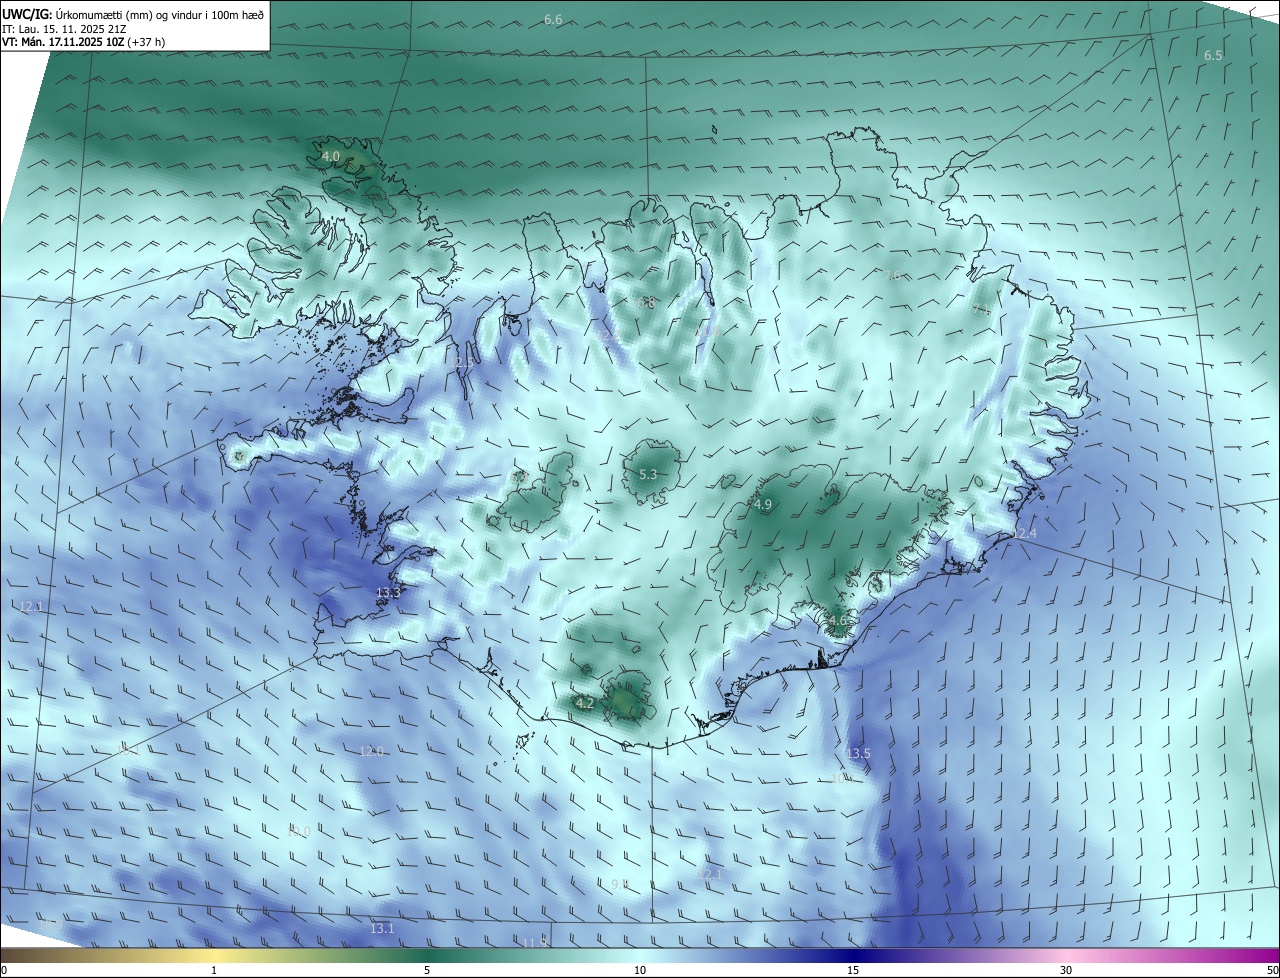Viewport: 1280px width, 978px height.
Task: Click the 5 tick on the color scale
Action: tap(427, 970)
